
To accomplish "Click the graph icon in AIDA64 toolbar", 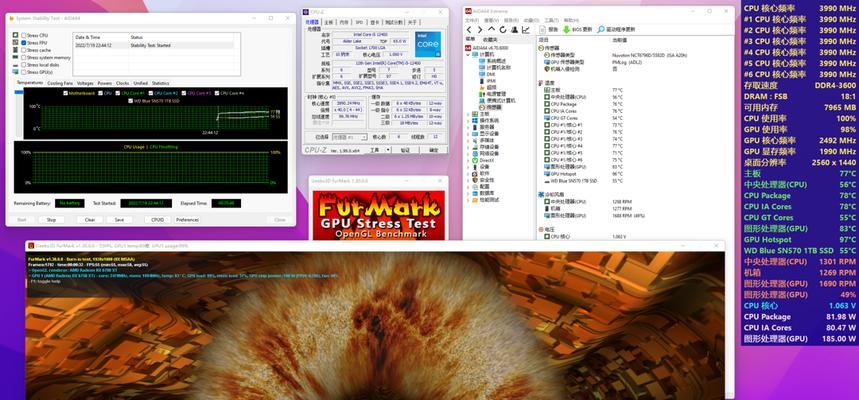I will (x=526, y=30).
